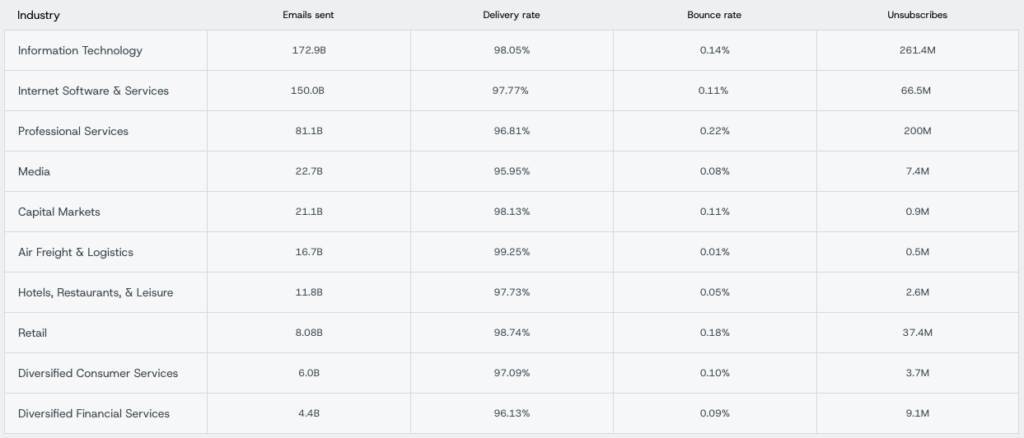Click Air Freight & Logistics row label
1024x438 pixels.
(75, 252)
